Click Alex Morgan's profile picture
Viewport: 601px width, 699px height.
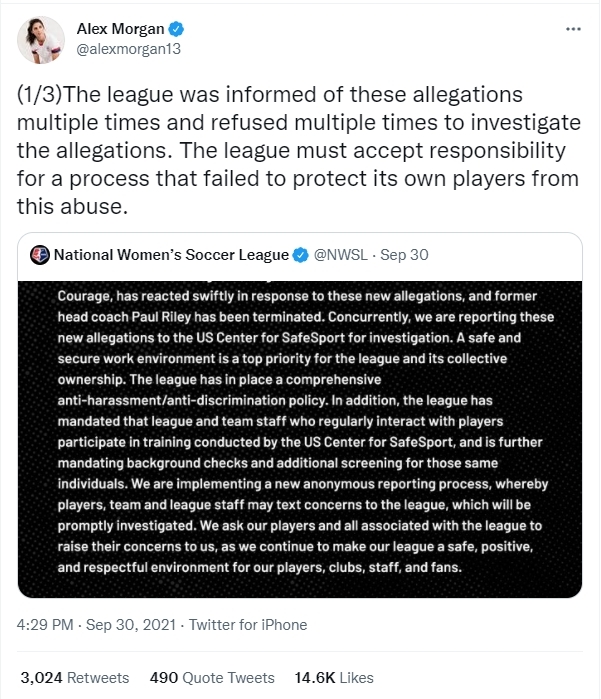pyautogui.click(x=40, y=38)
